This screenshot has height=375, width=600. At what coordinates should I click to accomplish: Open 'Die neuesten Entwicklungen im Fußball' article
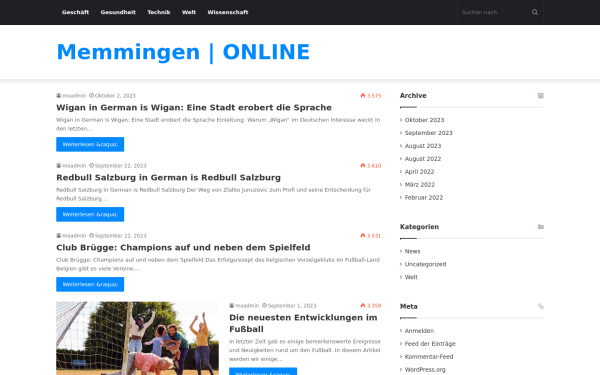tap(303, 323)
